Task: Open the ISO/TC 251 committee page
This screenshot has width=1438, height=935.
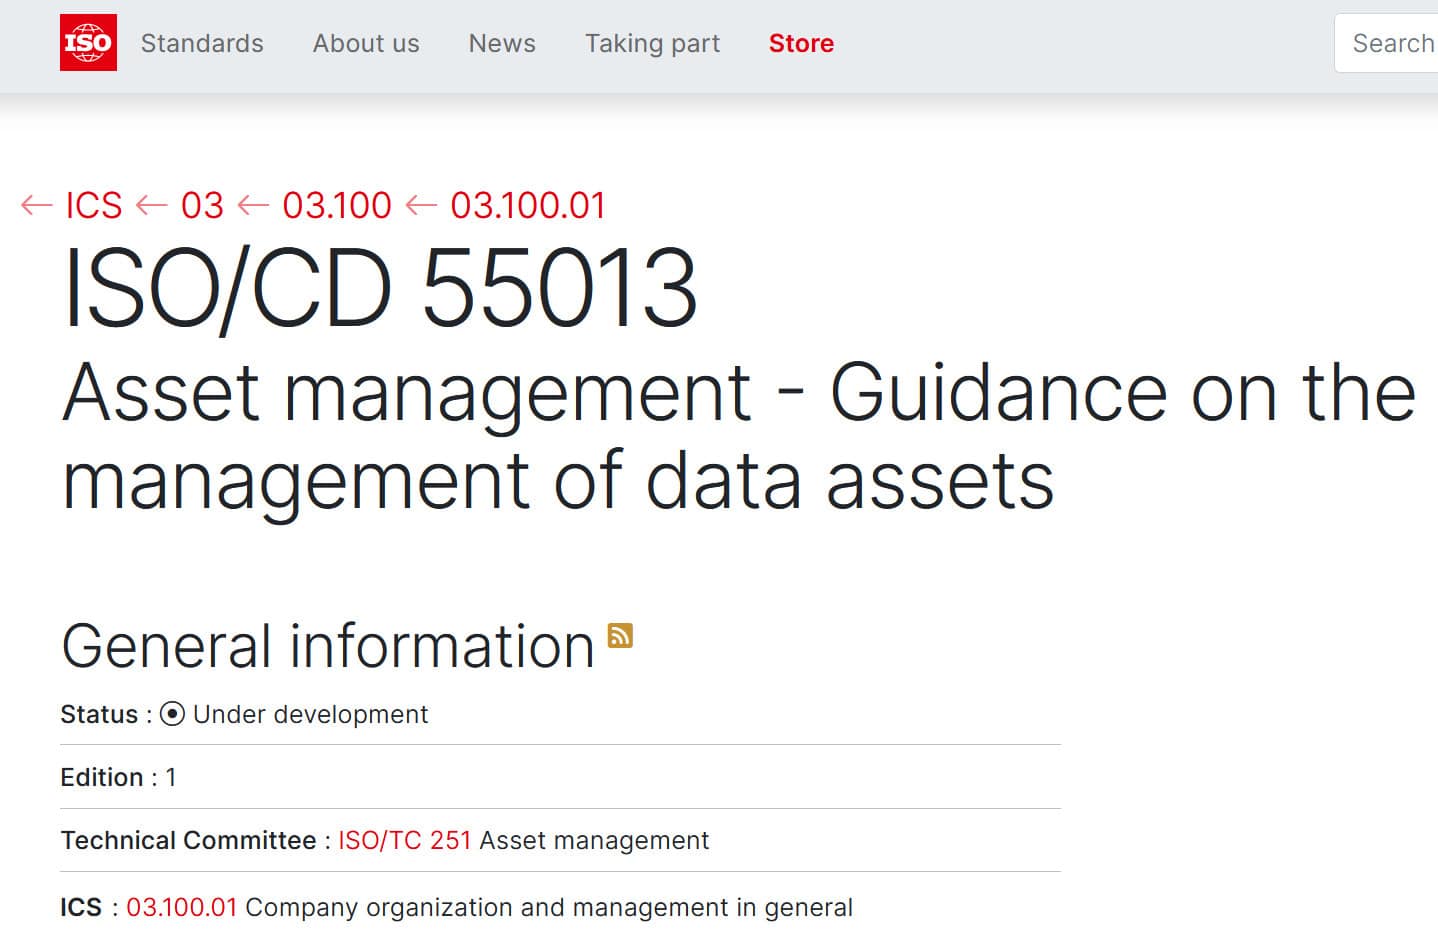Action: tap(403, 840)
